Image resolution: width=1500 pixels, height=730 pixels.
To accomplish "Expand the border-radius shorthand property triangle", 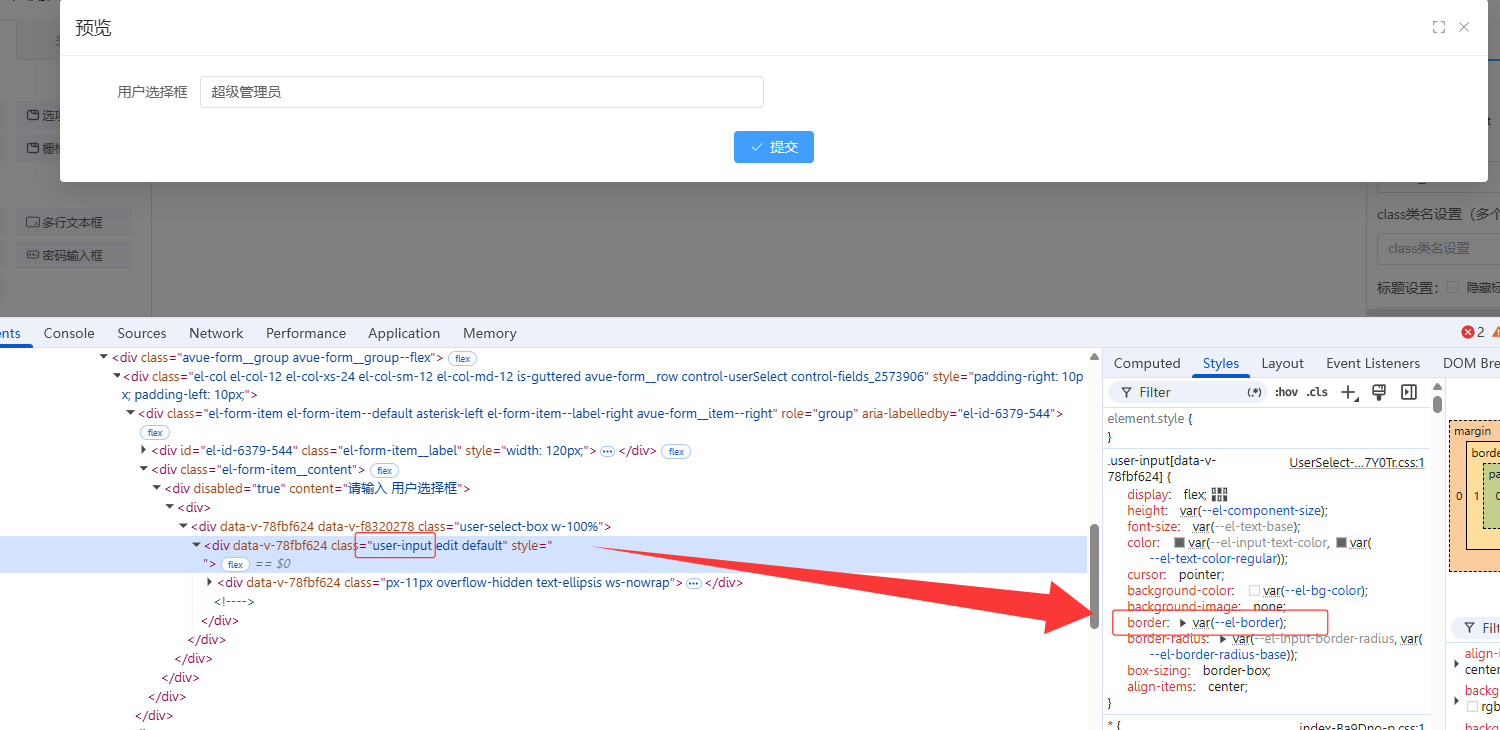I will [1223, 639].
